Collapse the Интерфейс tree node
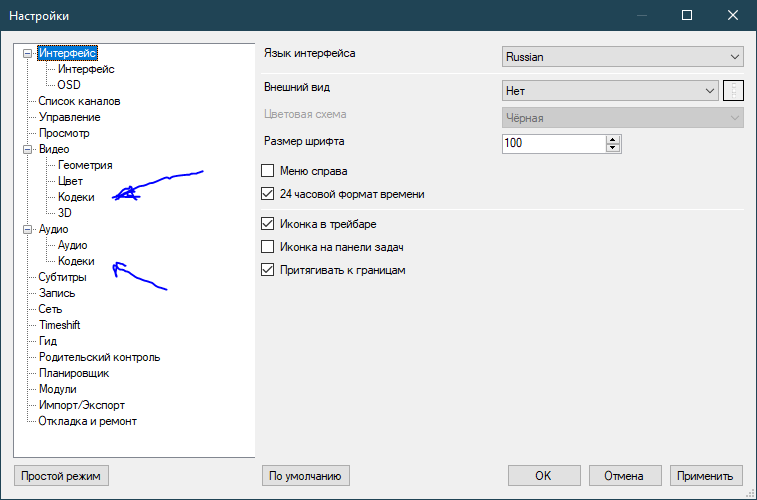757x500 pixels. click(x=28, y=53)
